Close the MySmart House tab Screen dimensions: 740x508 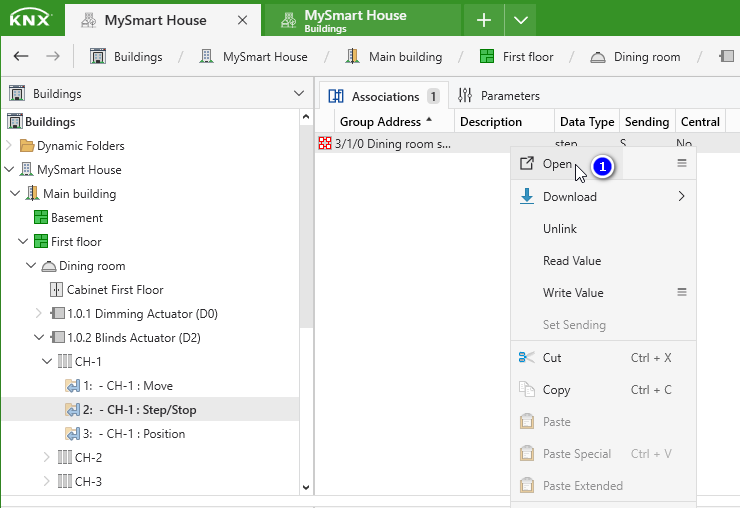242,20
